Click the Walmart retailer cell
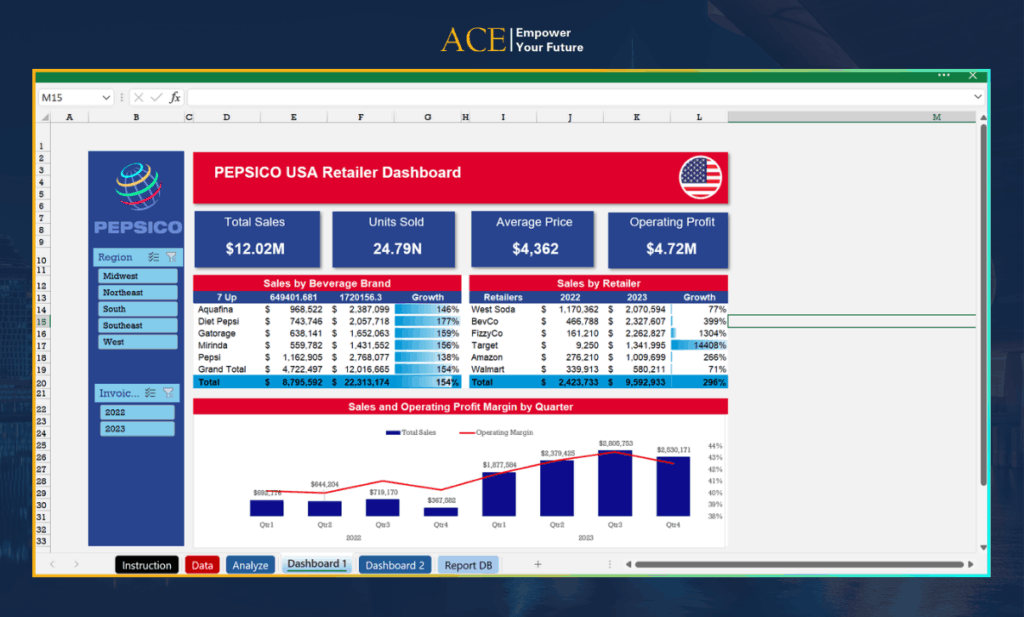Image resolution: width=1024 pixels, height=617 pixels. 487,370
